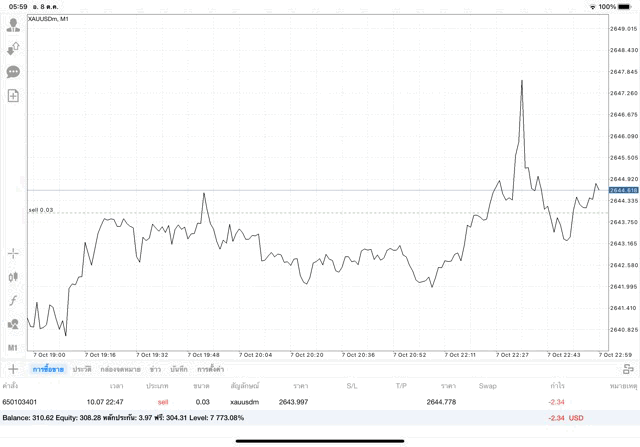Open the accounts profile icon
The width and height of the screenshot is (640, 447).
pos(13,25)
